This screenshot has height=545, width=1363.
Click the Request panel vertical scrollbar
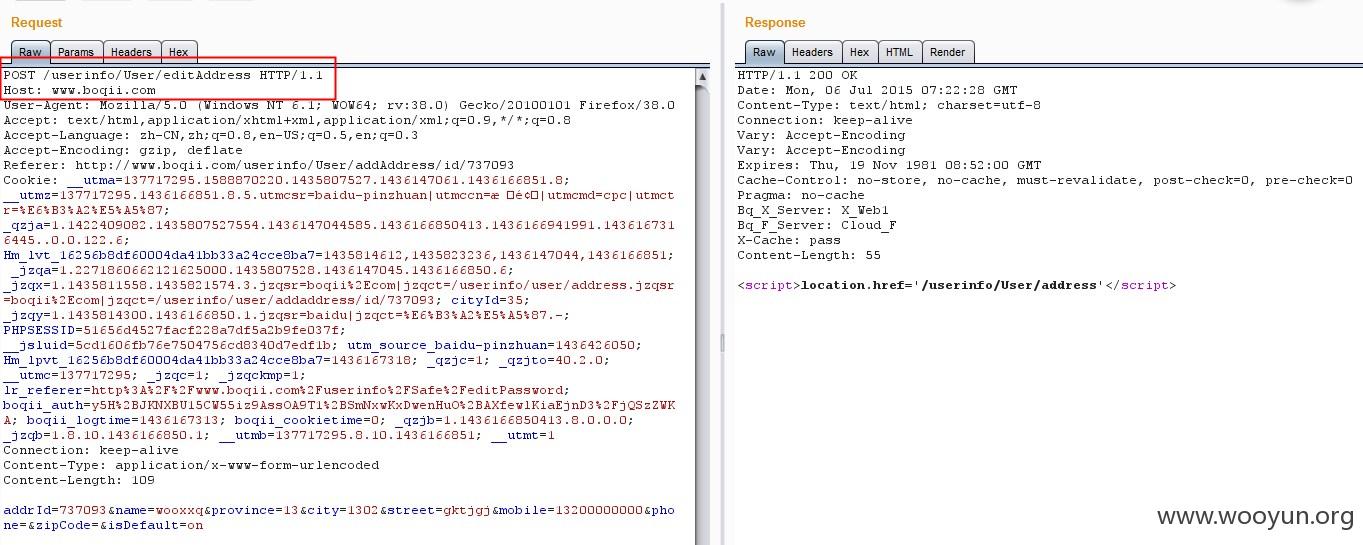coord(702,305)
